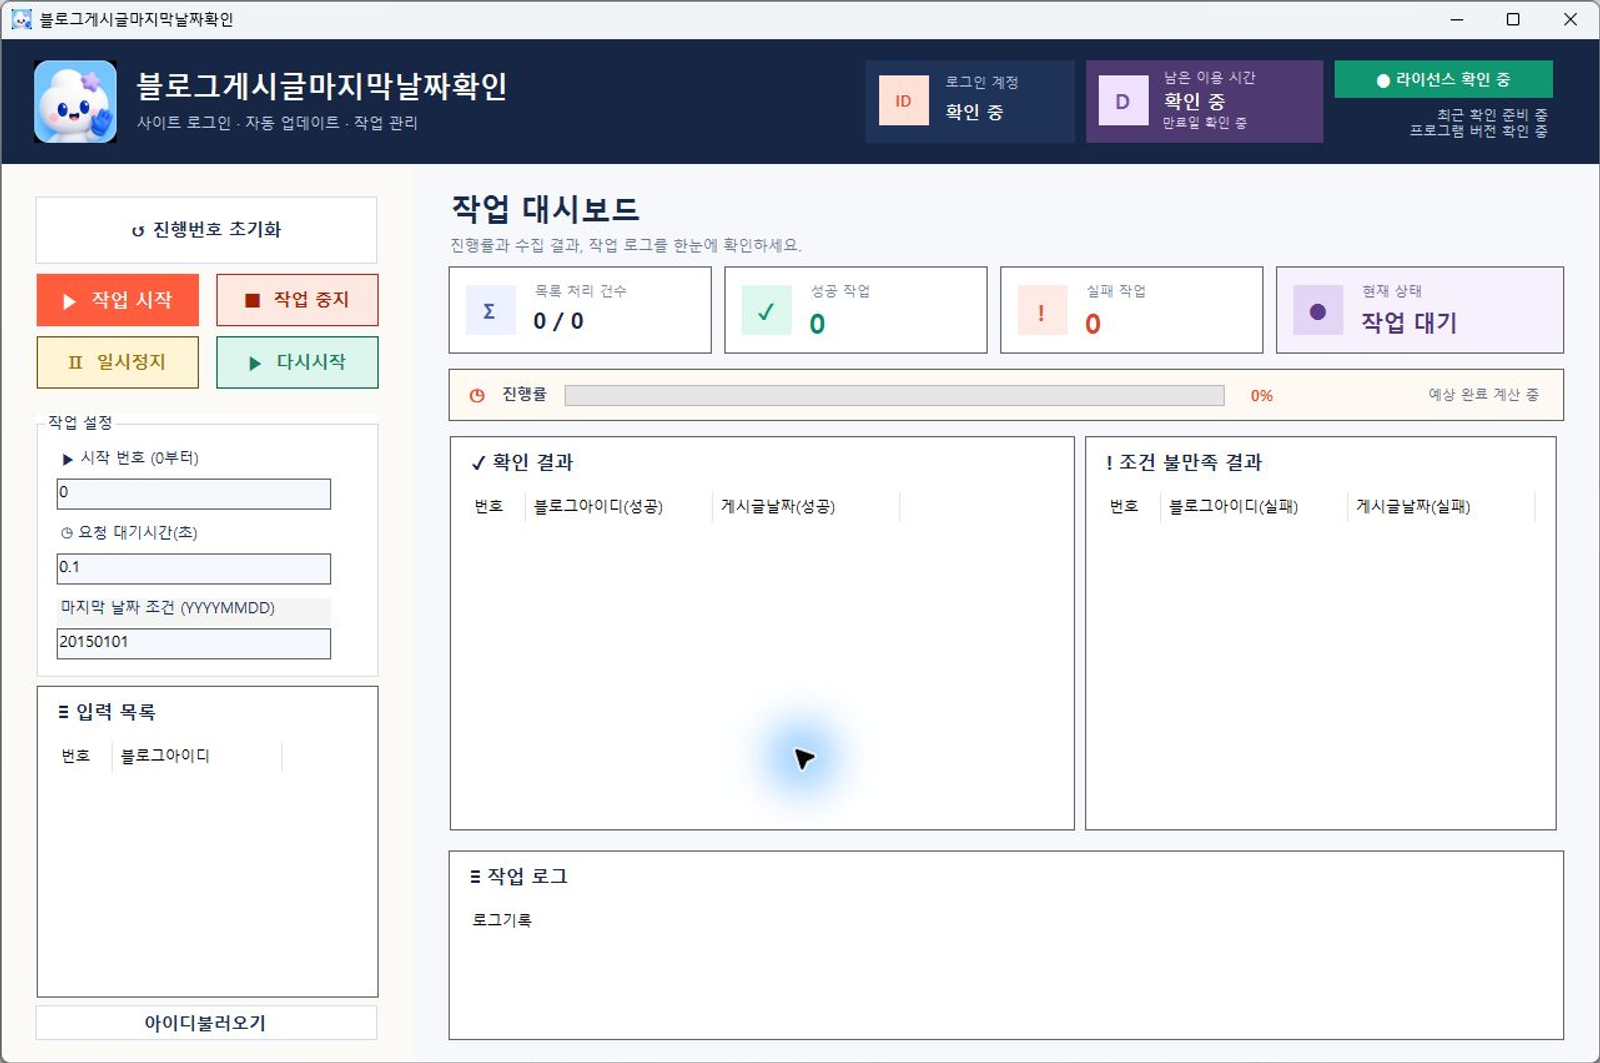
Task: Click 최근 확인 준비 중 status text
Action: coord(1492,115)
